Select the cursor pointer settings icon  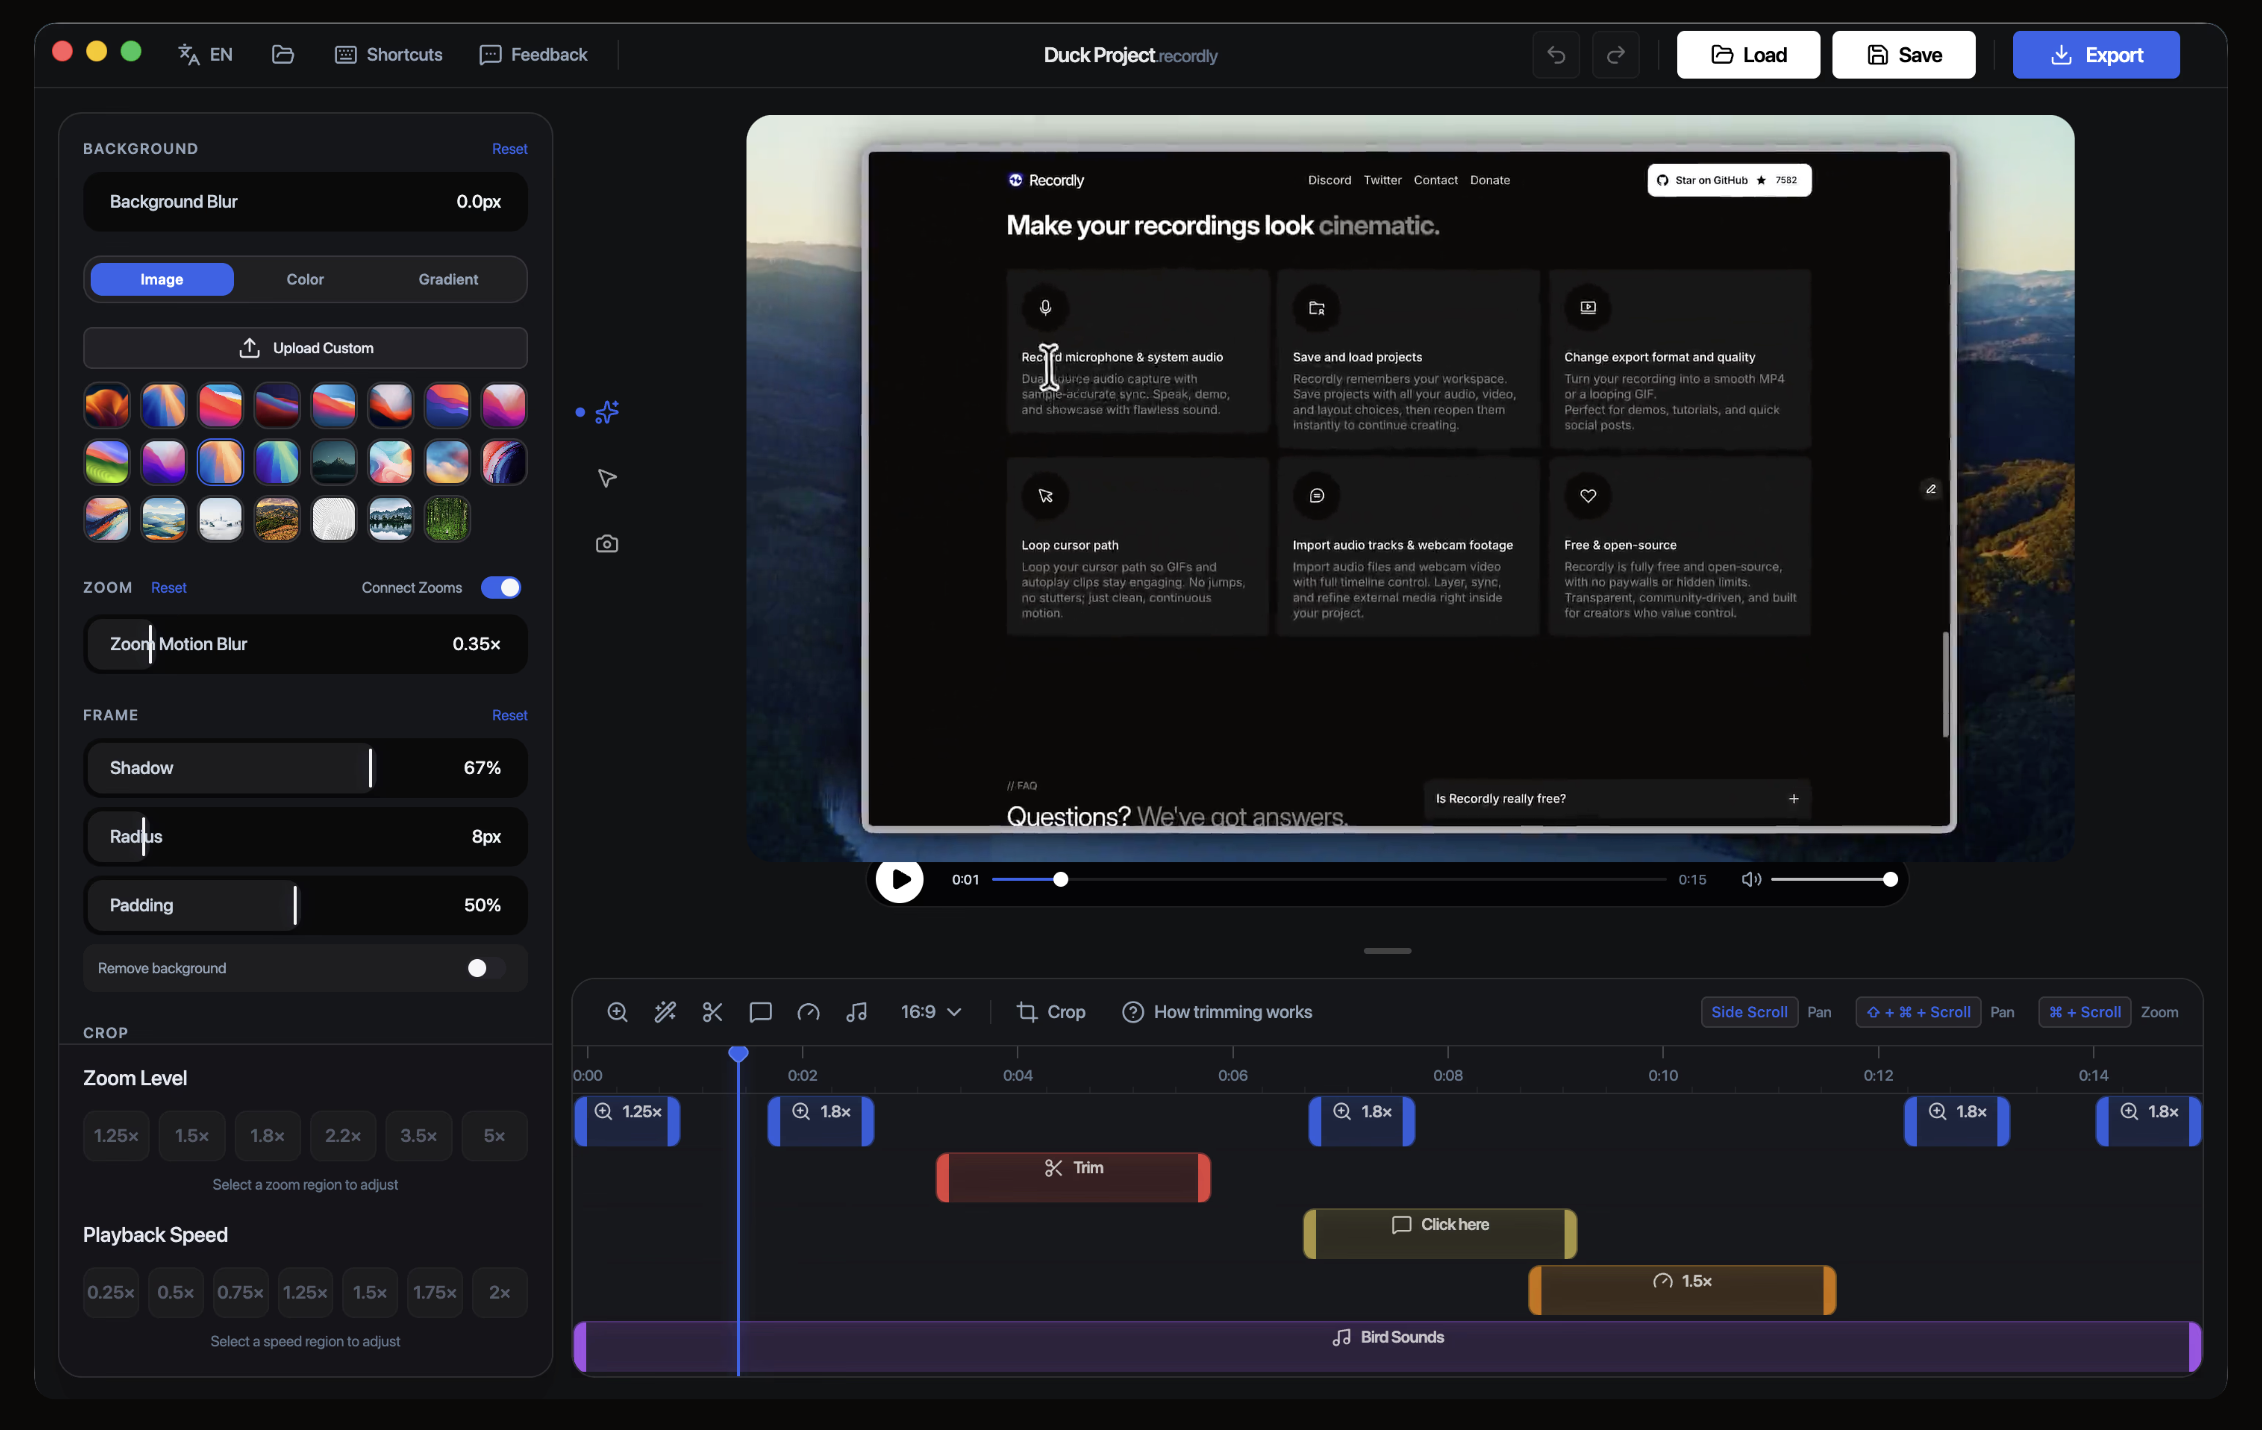point(607,478)
